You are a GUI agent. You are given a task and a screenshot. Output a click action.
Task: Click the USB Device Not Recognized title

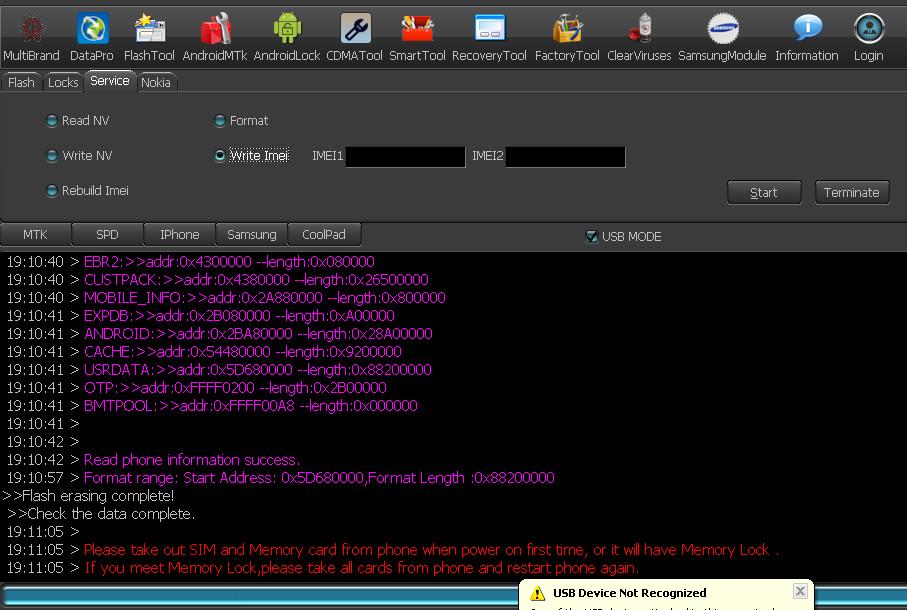pos(629,593)
